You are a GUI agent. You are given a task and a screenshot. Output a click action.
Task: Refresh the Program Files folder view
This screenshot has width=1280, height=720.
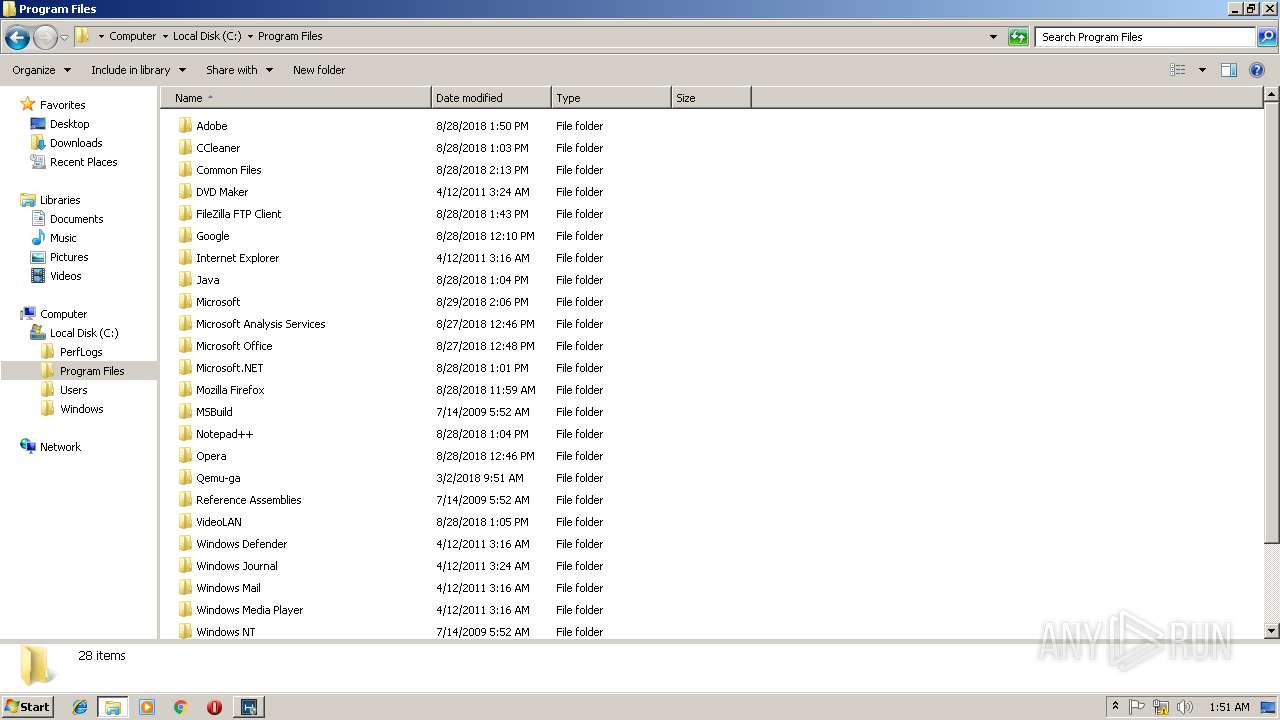[x=1018, y=37]
